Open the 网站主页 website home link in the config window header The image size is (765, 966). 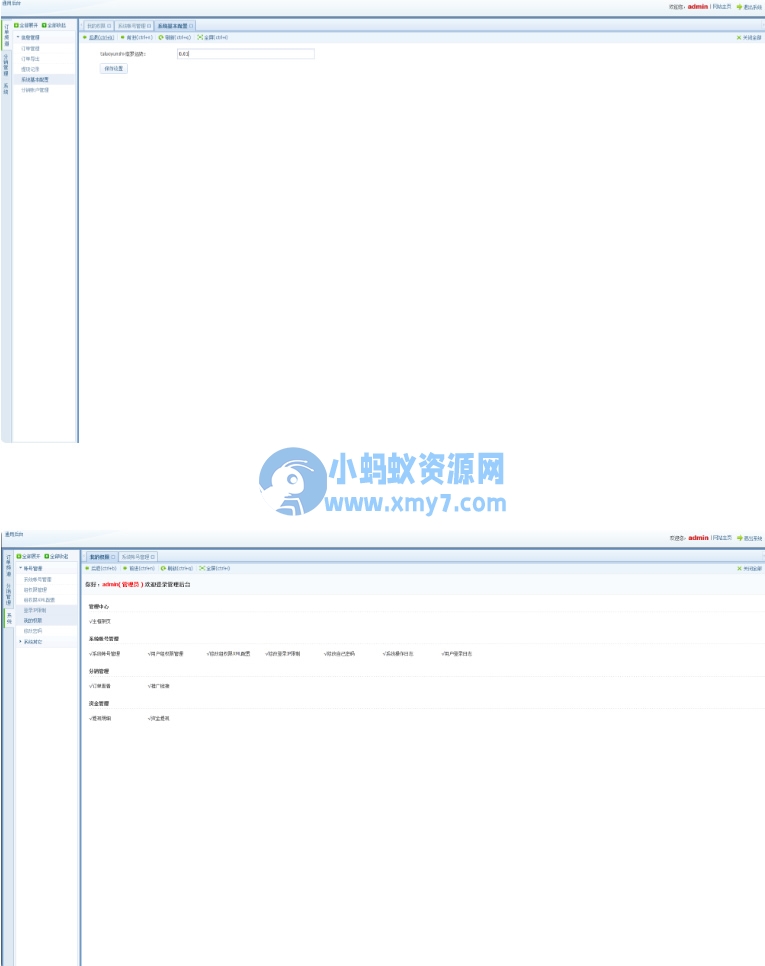(722, 7)
